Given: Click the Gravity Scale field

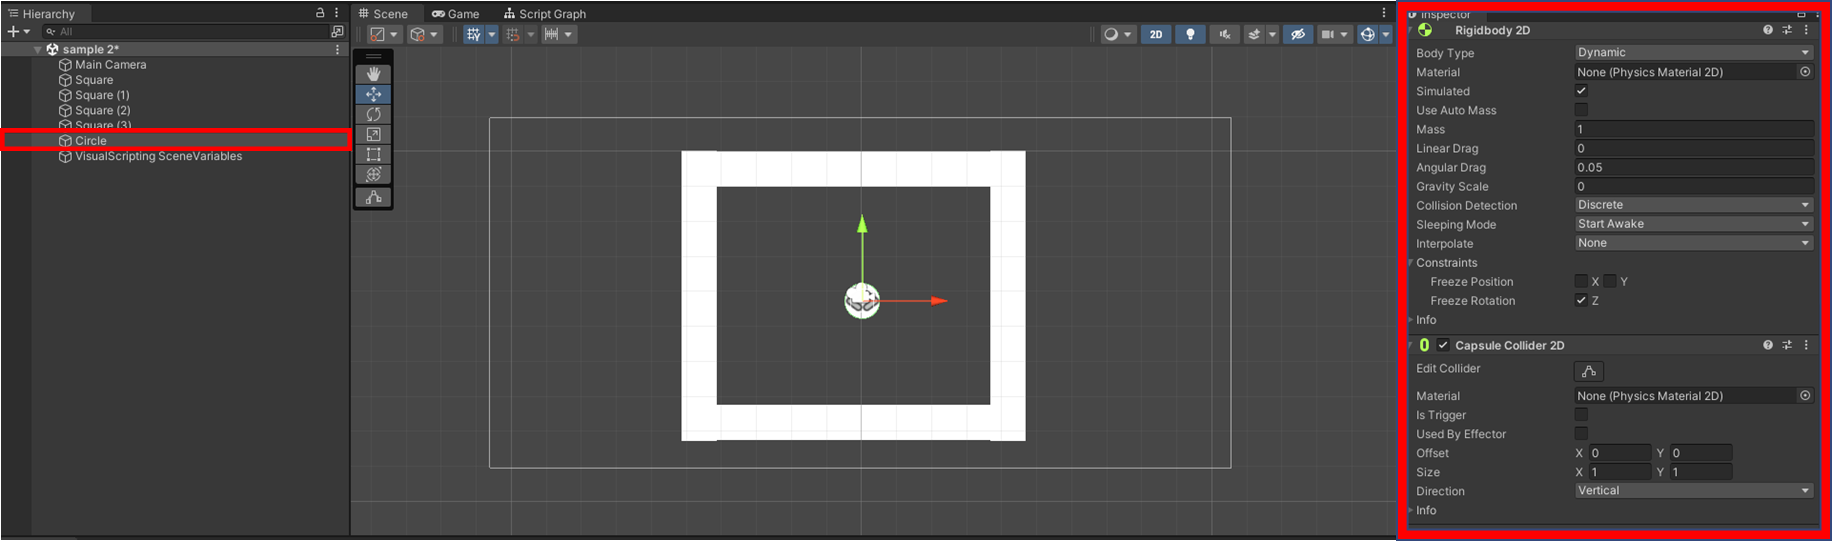Looking at the screenshot, I should (x=1694, y=186).
